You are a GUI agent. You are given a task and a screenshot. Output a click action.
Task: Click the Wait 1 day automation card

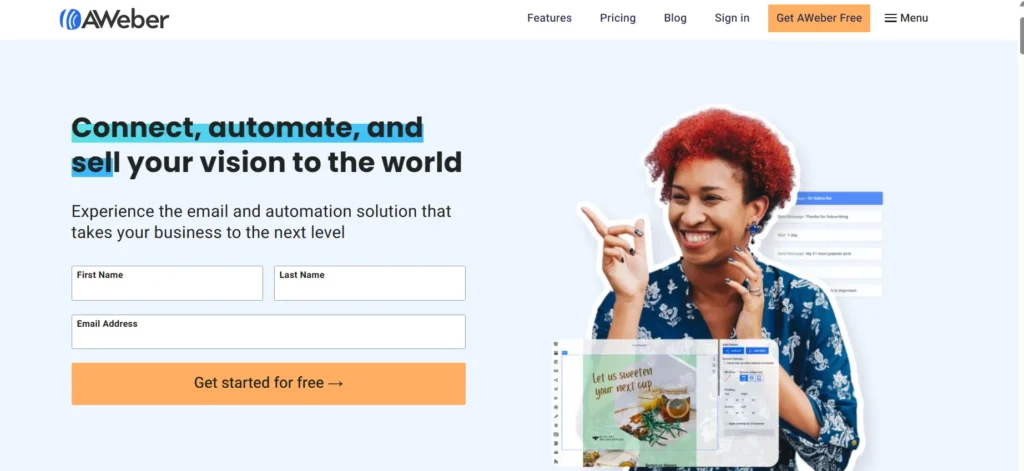pos(828,235)
